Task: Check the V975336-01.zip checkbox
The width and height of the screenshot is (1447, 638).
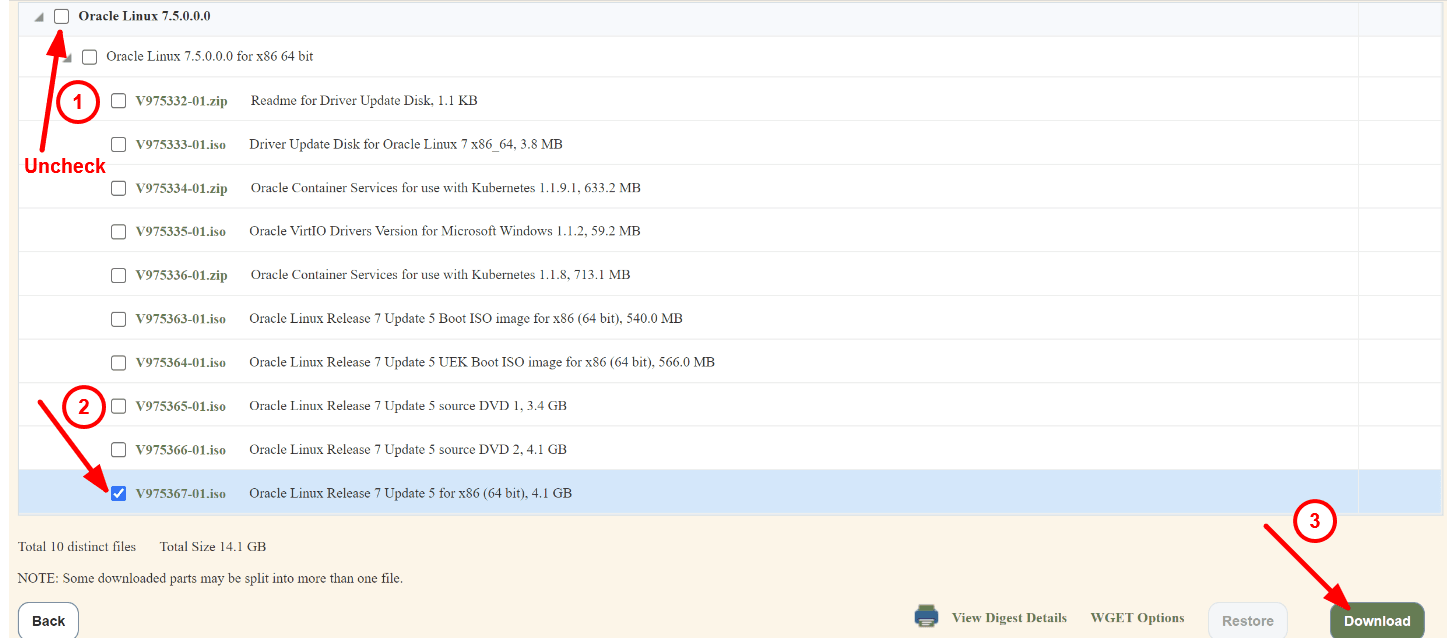Action: pos(118,274)
